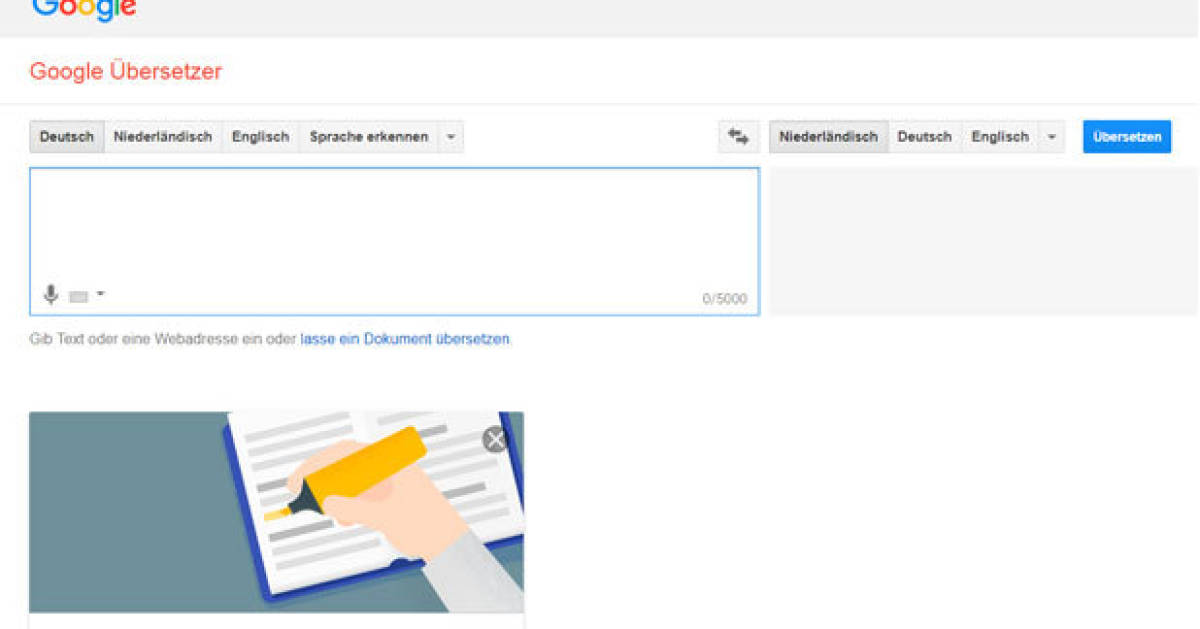Select Englisch as source language
This screenshot has height=629, width=1200.
[x=261, y=137]
